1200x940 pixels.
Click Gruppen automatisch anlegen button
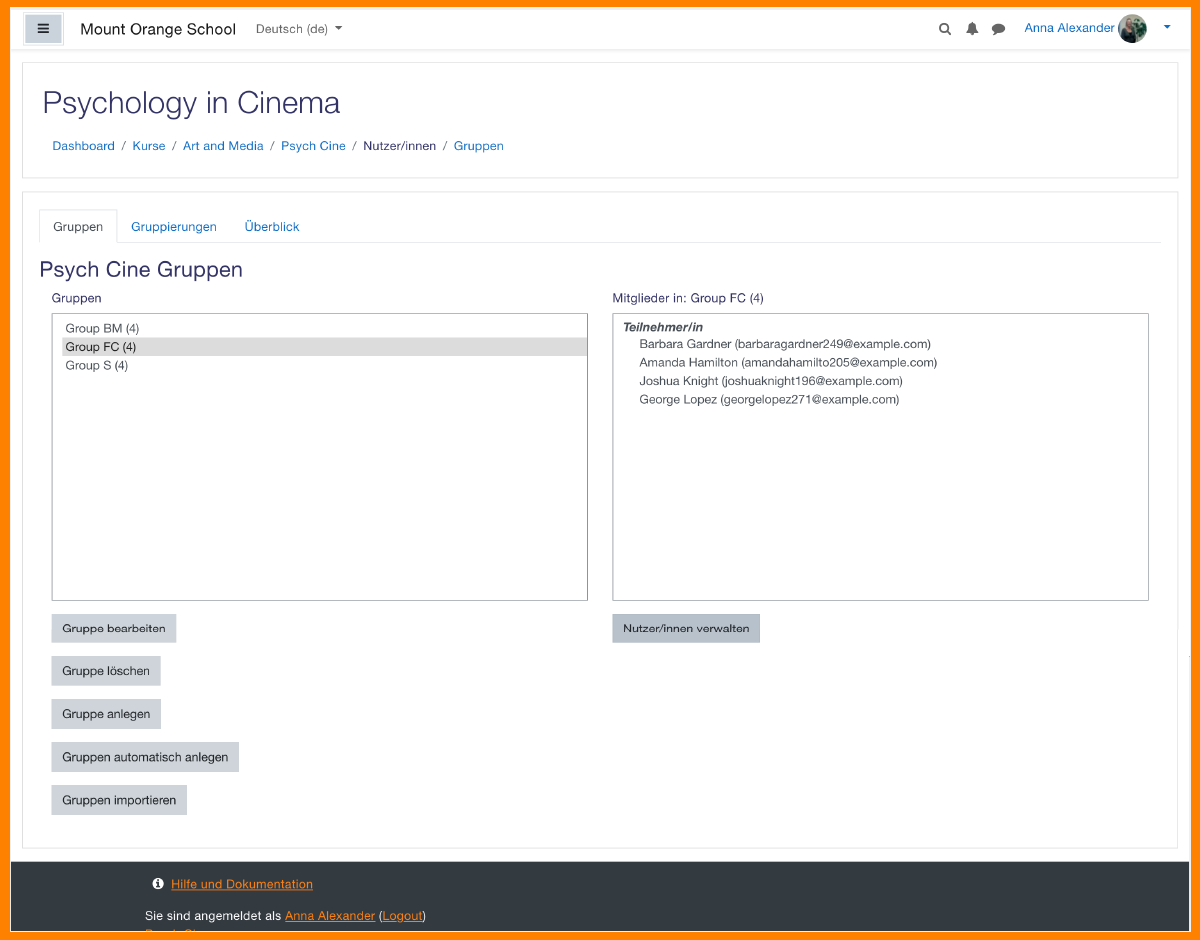click(145, 757)
